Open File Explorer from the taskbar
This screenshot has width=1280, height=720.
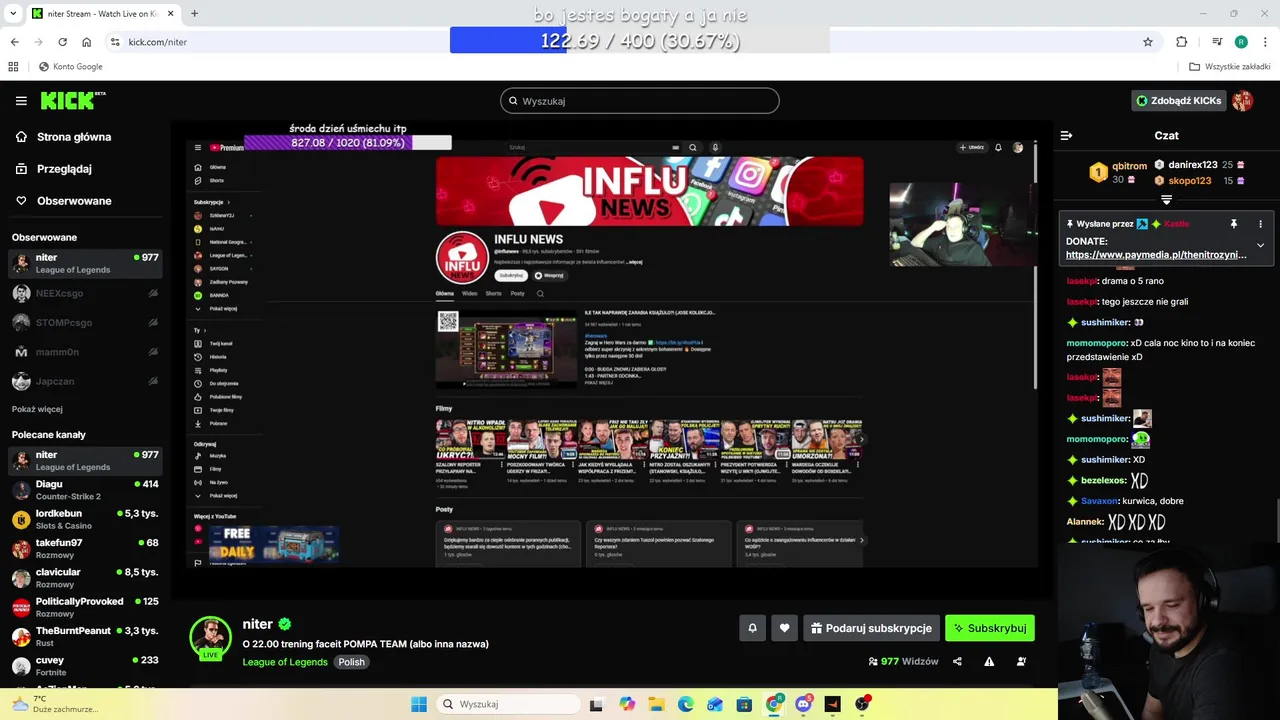click(x=656, y=704)
